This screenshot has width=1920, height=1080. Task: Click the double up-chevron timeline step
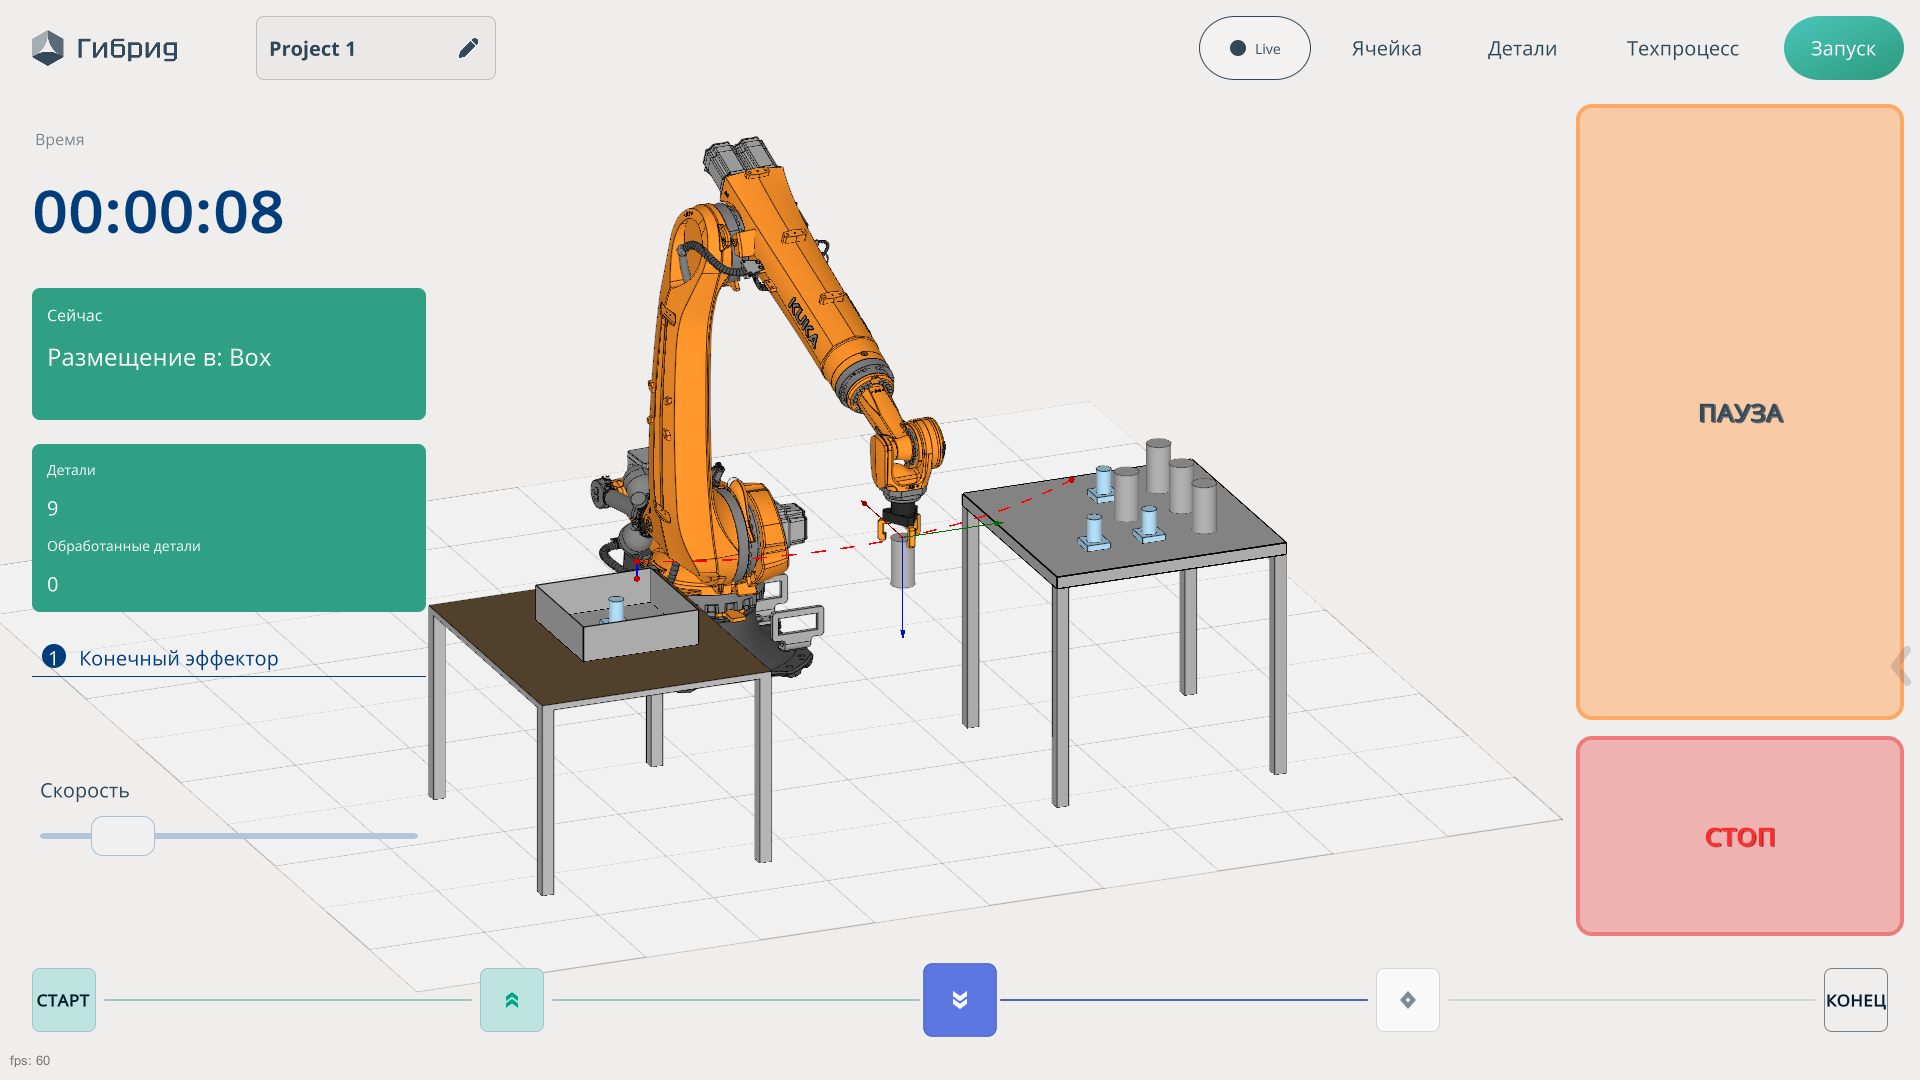tap(512, 1000)
